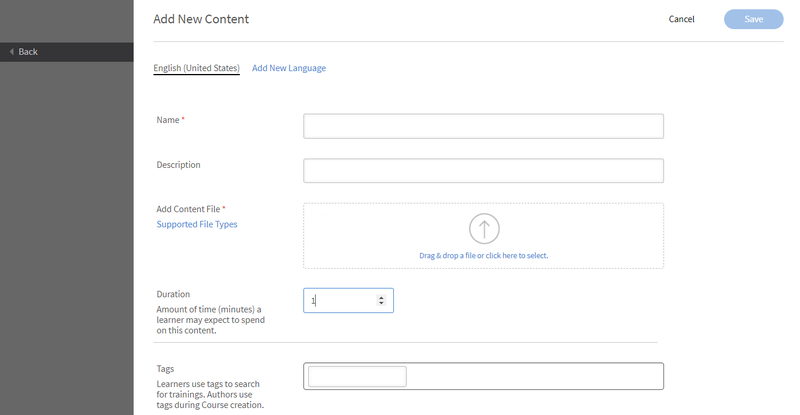Click 'Drag & drop a file or click here' text

[x=484, y=255]
